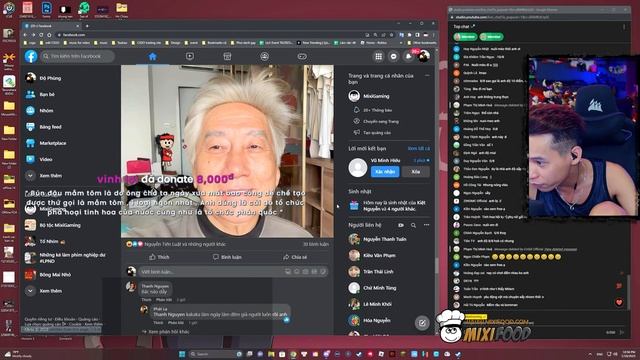Viewport: 640px width, 360px height.
Task: Open the emoji picker in comment box
Action: pyautogui.click(x=297, y=271)
